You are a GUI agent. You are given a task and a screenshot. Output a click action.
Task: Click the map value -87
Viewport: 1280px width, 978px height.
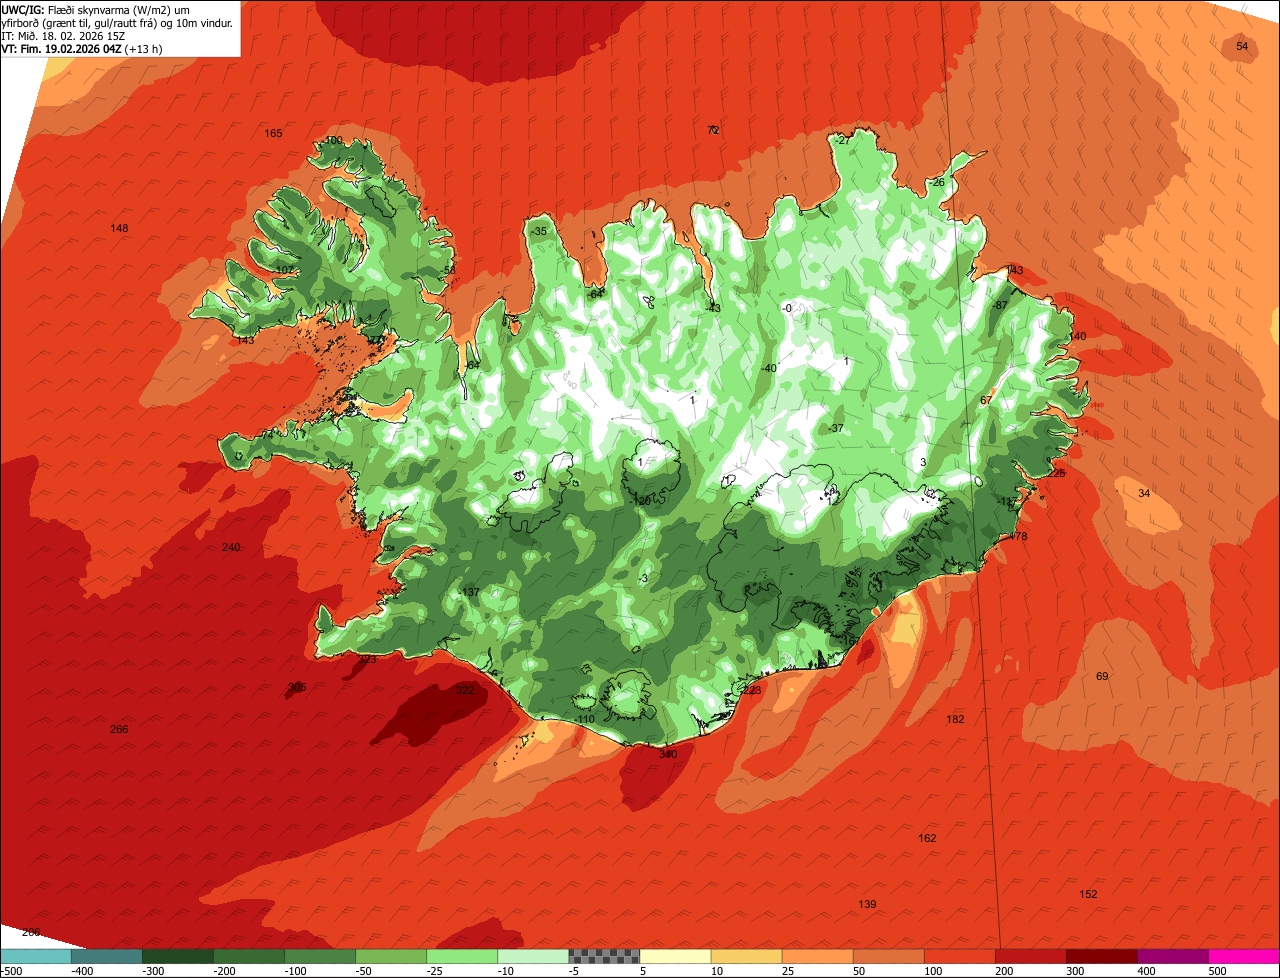(x=999, y=306)
